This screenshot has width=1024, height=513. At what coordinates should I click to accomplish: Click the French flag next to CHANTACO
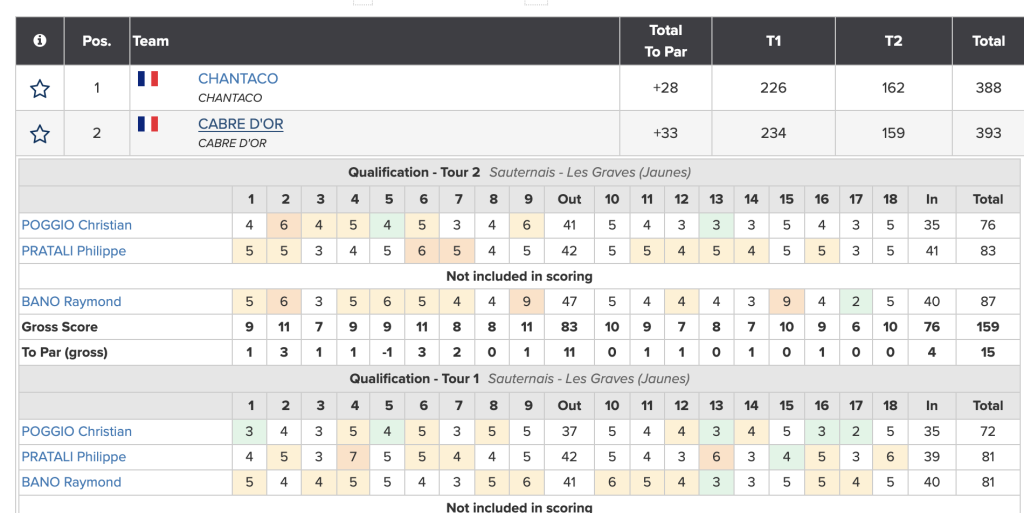[148, 79]
